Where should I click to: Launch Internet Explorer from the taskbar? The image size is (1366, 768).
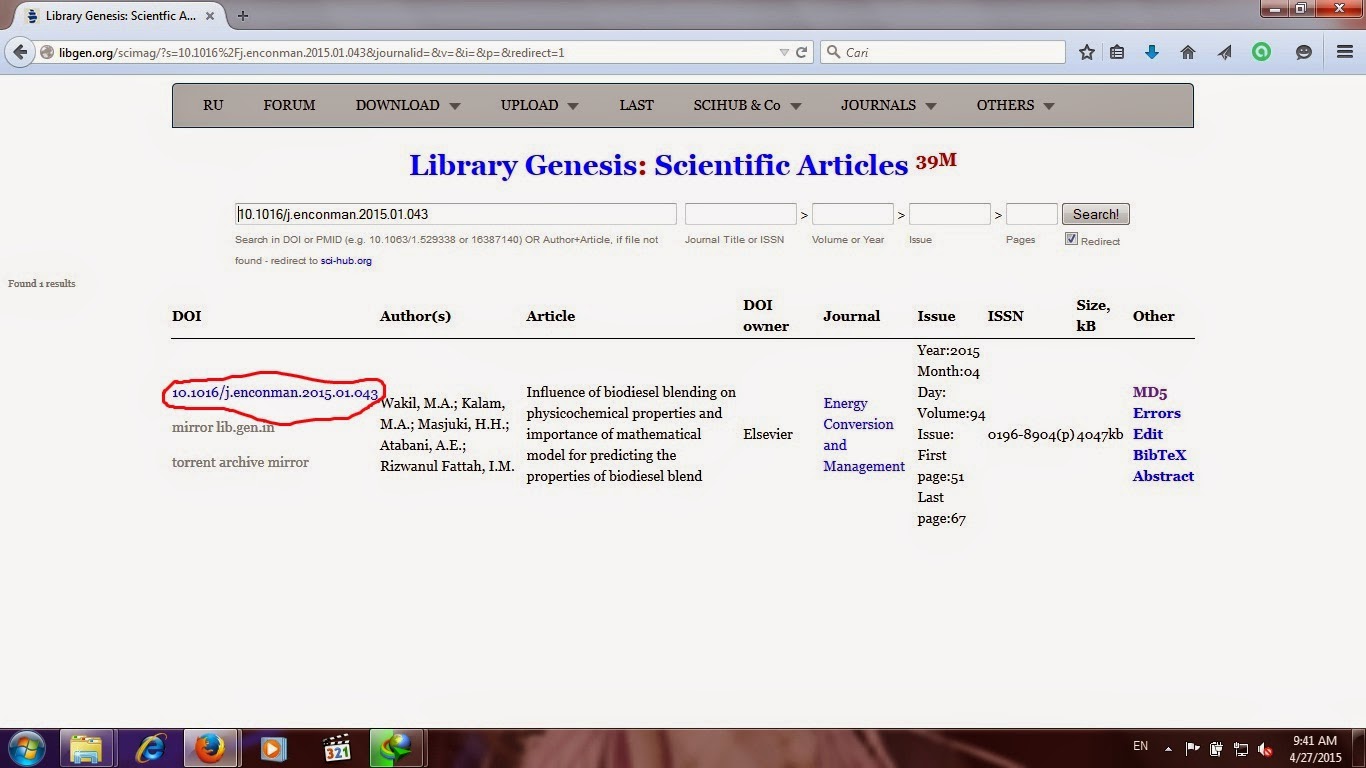pos(150,748)
